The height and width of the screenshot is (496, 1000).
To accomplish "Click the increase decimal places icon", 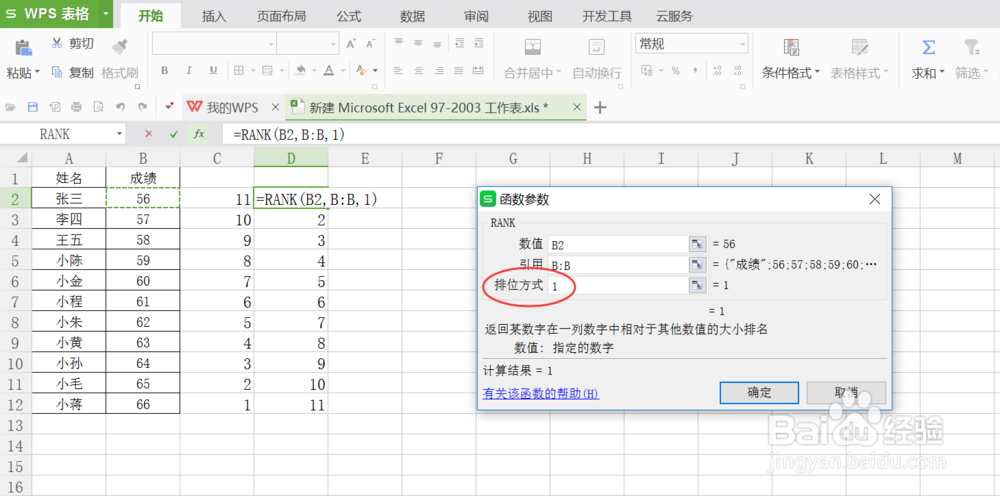I will (717, 71).
